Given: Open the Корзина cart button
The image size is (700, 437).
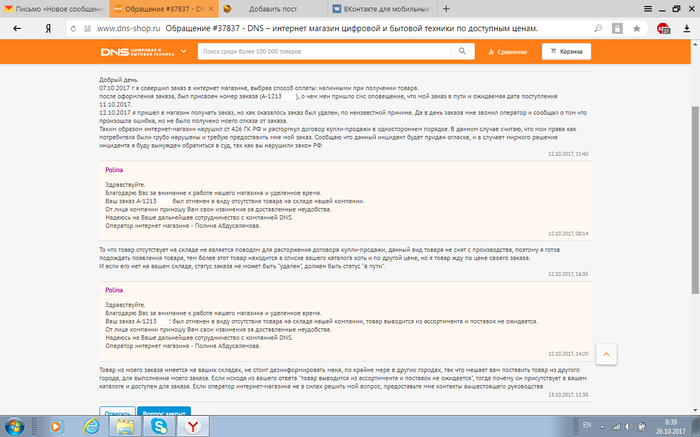Looking at the screenshot, I should click(x=566, y=51).
